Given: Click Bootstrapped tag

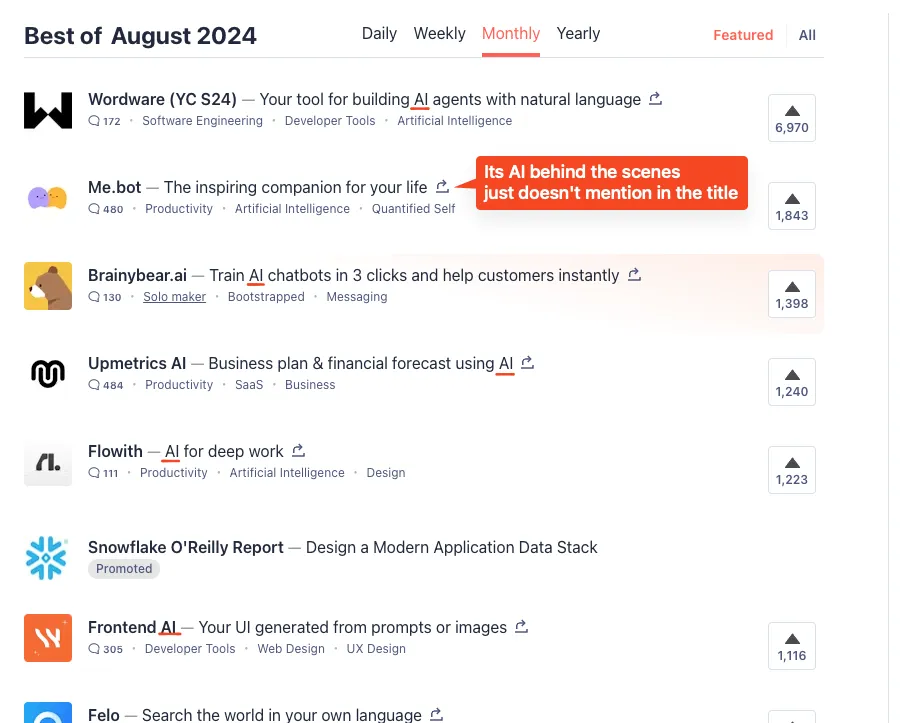Looking at the screenshot, I should (266, 297).
